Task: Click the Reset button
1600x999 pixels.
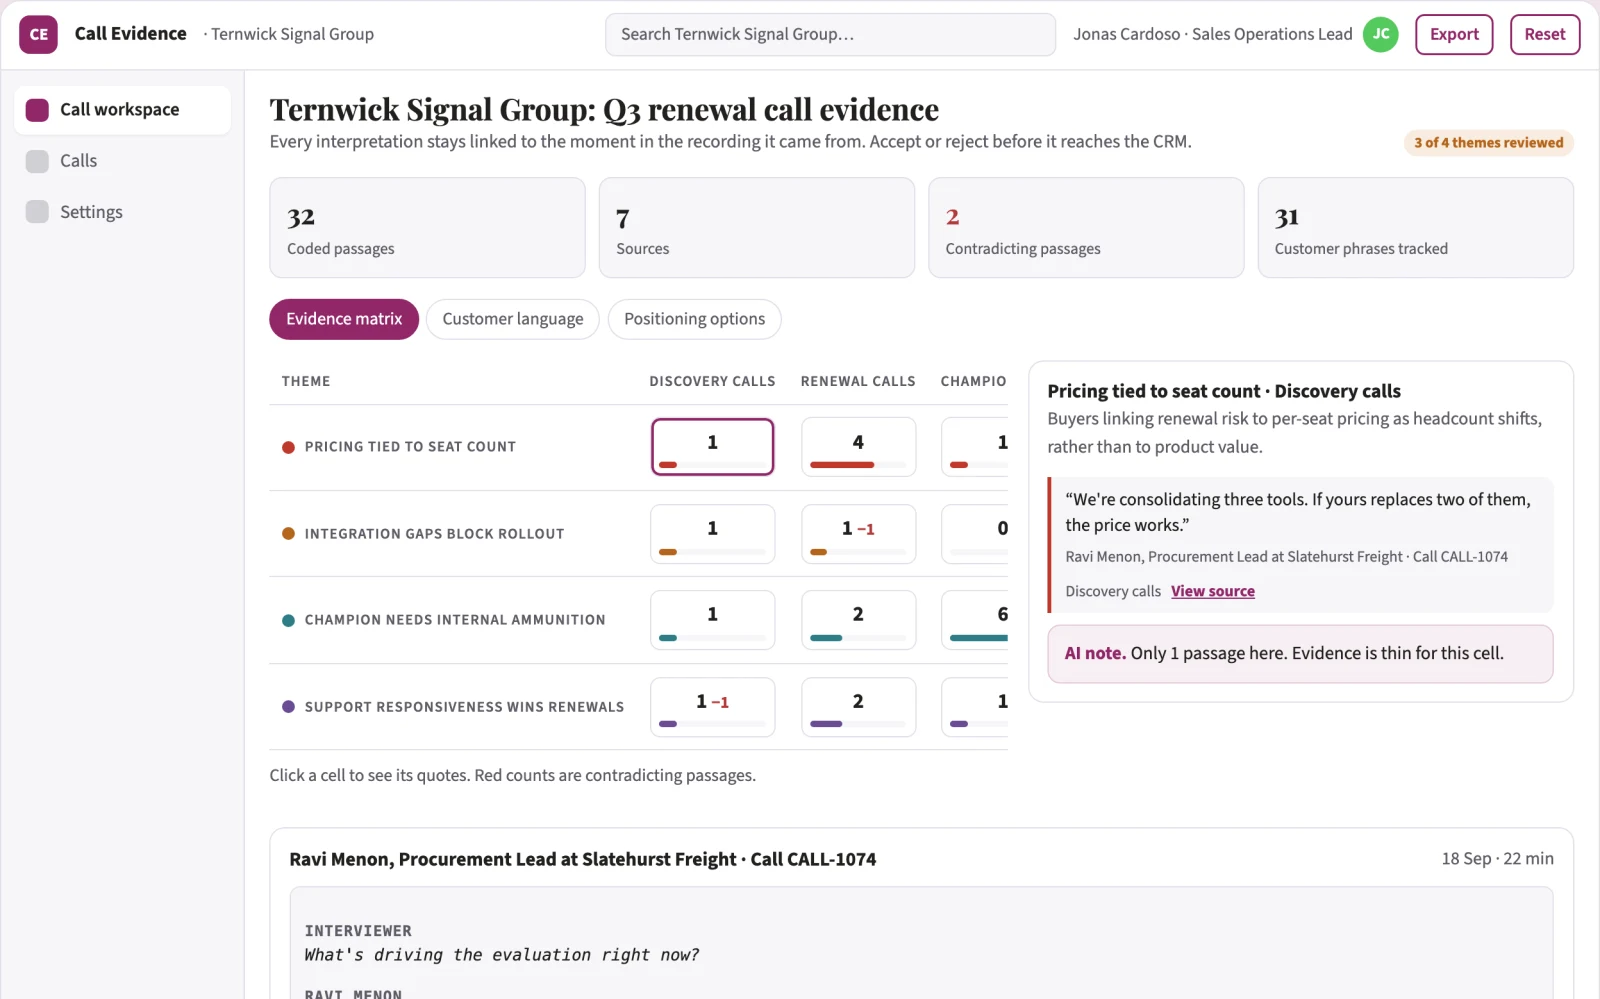Action: point(1545,34)
